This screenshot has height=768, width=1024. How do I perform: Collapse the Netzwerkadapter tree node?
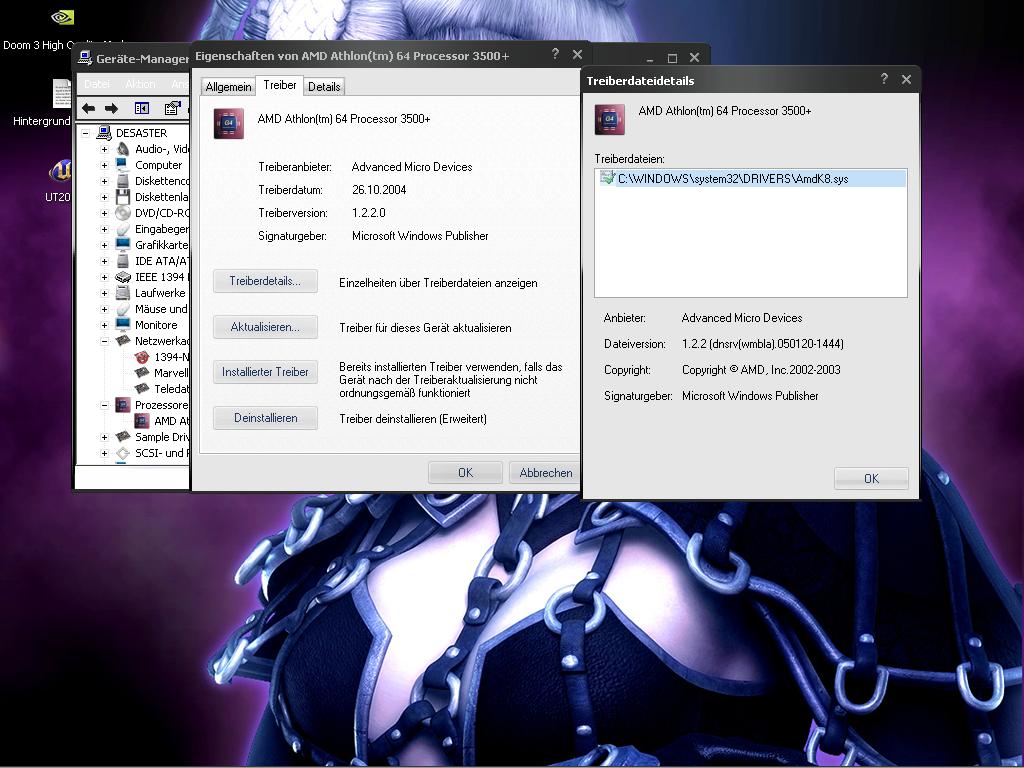pos(104,341)
